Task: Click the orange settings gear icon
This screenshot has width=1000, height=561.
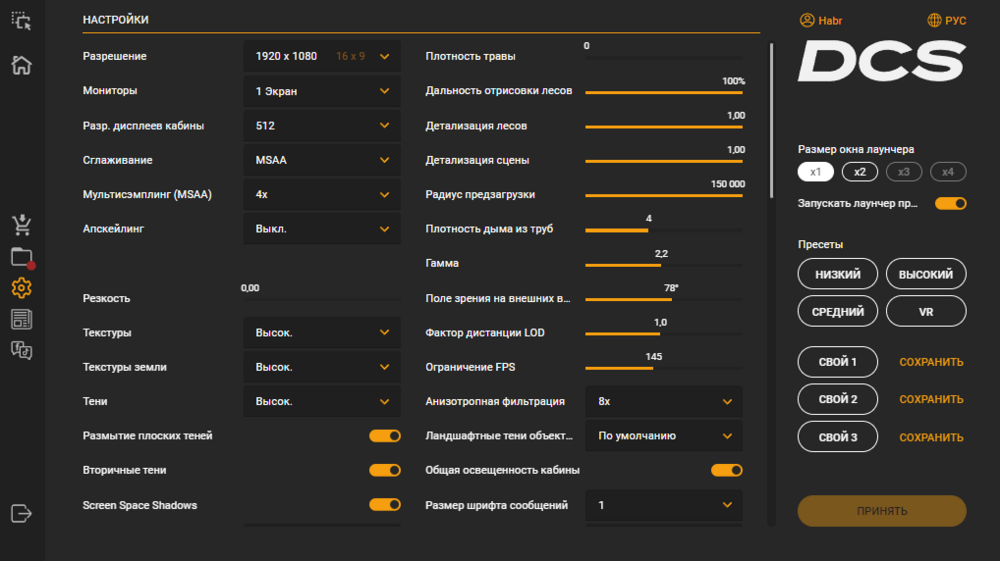Action: point(21,288)
